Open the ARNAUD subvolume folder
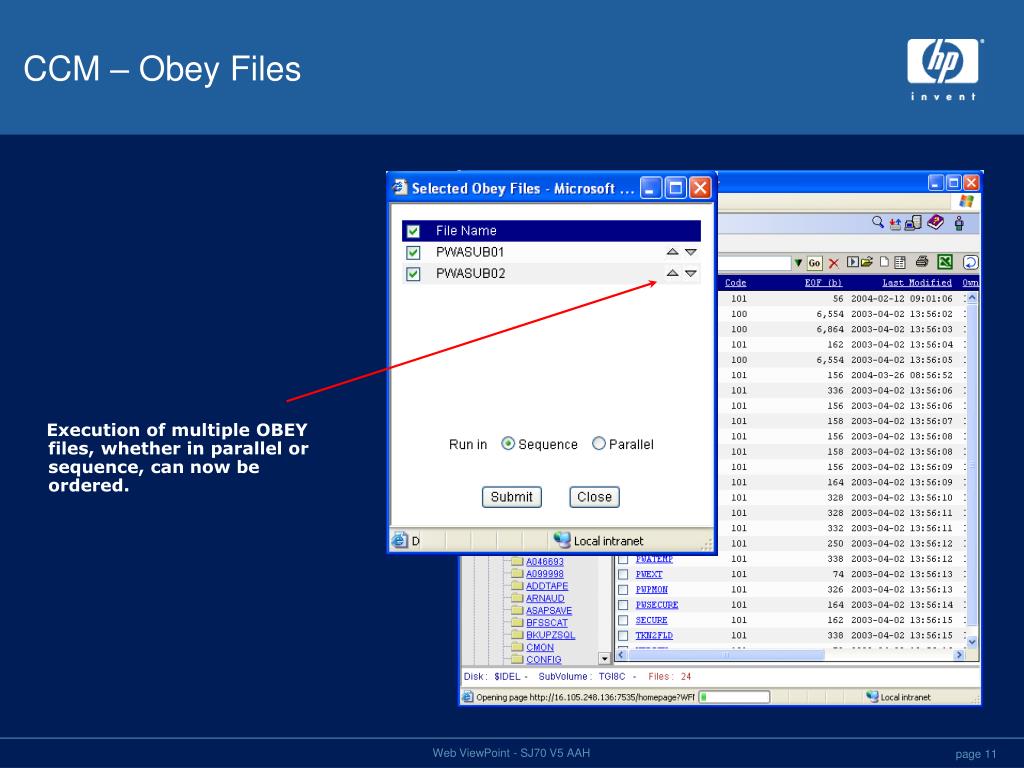Screen dimensions: 1024x768 click(545, 598)
